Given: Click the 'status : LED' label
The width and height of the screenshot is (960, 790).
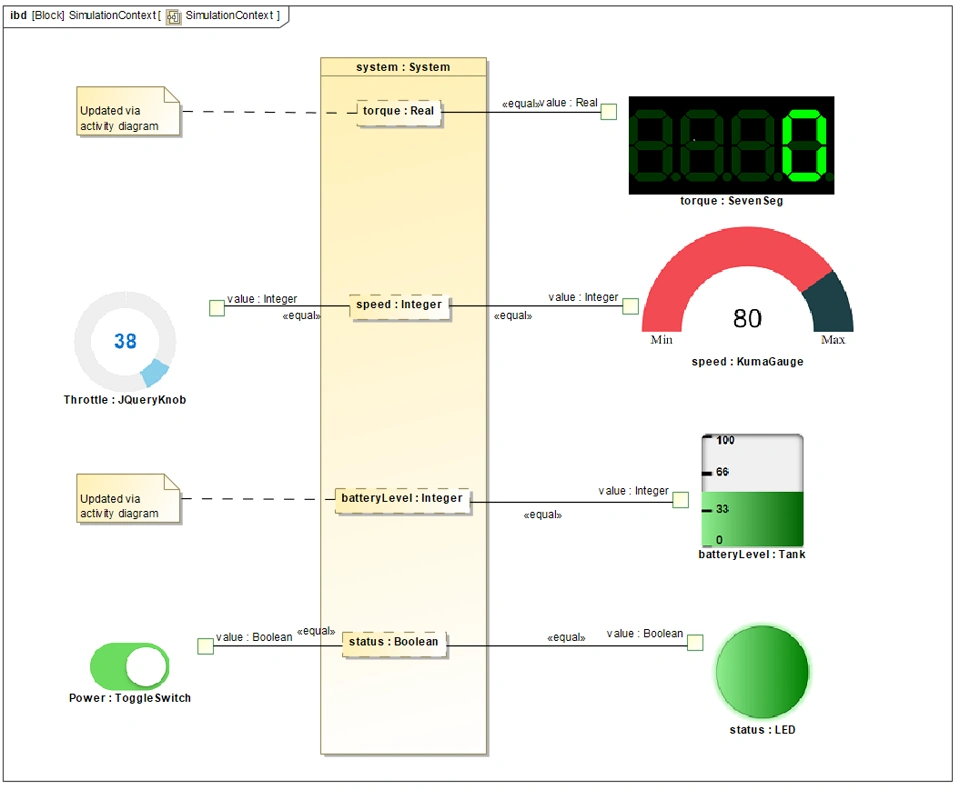Looking at the screenshot, I should [762, 730].
